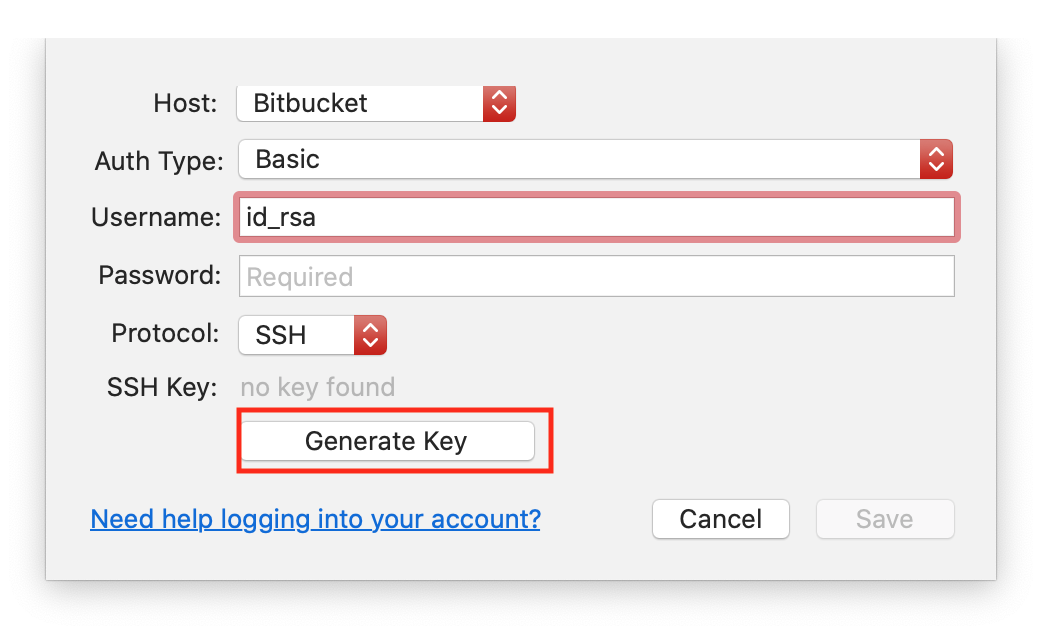Cancel the account dialog

coord(721,519)
